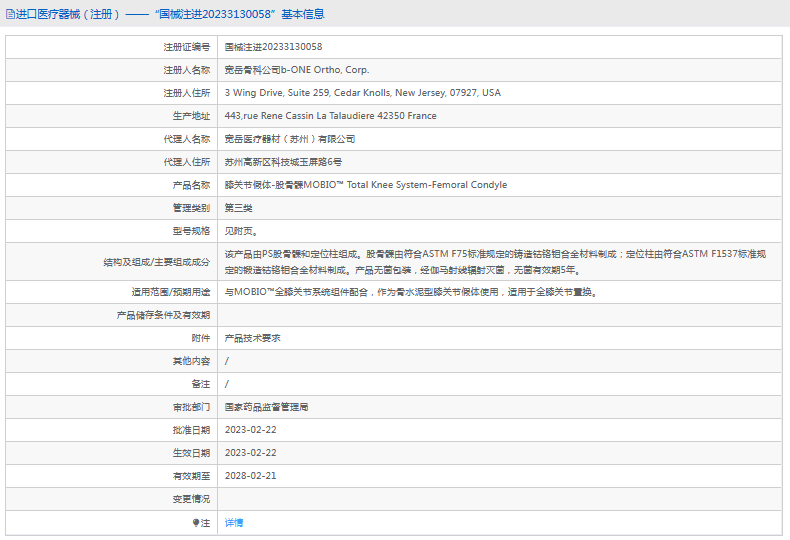Click agent name 宽岳医疗器材（苏州）有限公司
The width and height of the screenshot is (790, 540).
click(289, 139)
